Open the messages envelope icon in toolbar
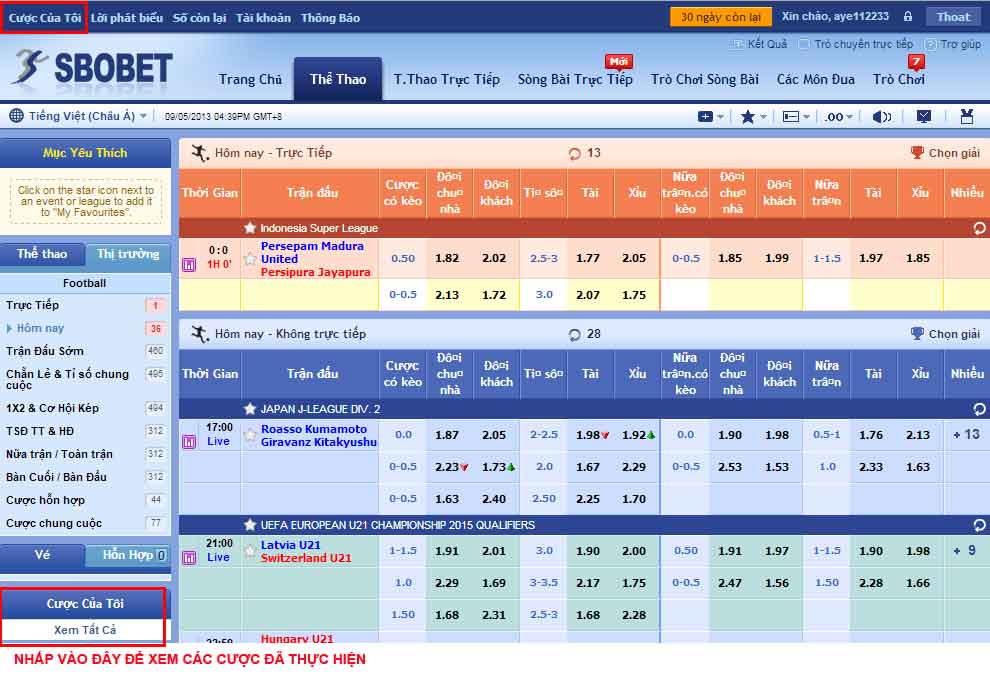This screenshot has width=990, height=700. tap(924, 117)
